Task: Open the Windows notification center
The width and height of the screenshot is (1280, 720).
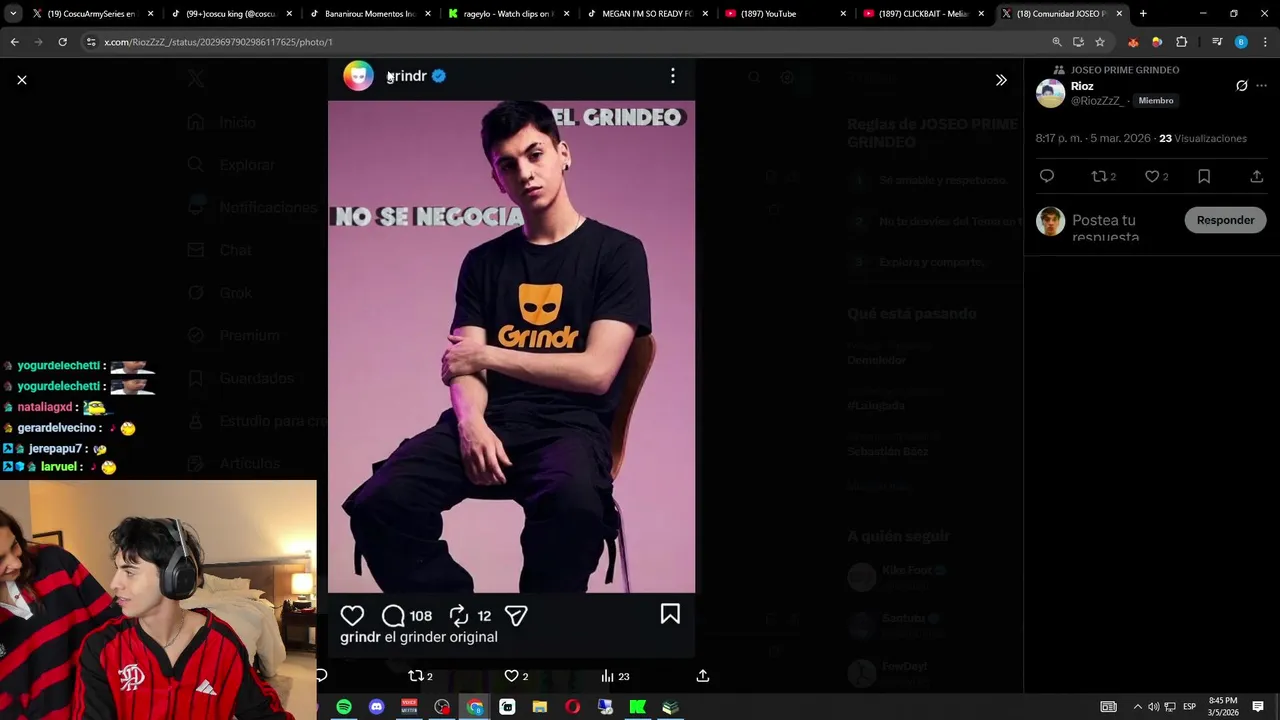Action: [x=1258, y=707]
